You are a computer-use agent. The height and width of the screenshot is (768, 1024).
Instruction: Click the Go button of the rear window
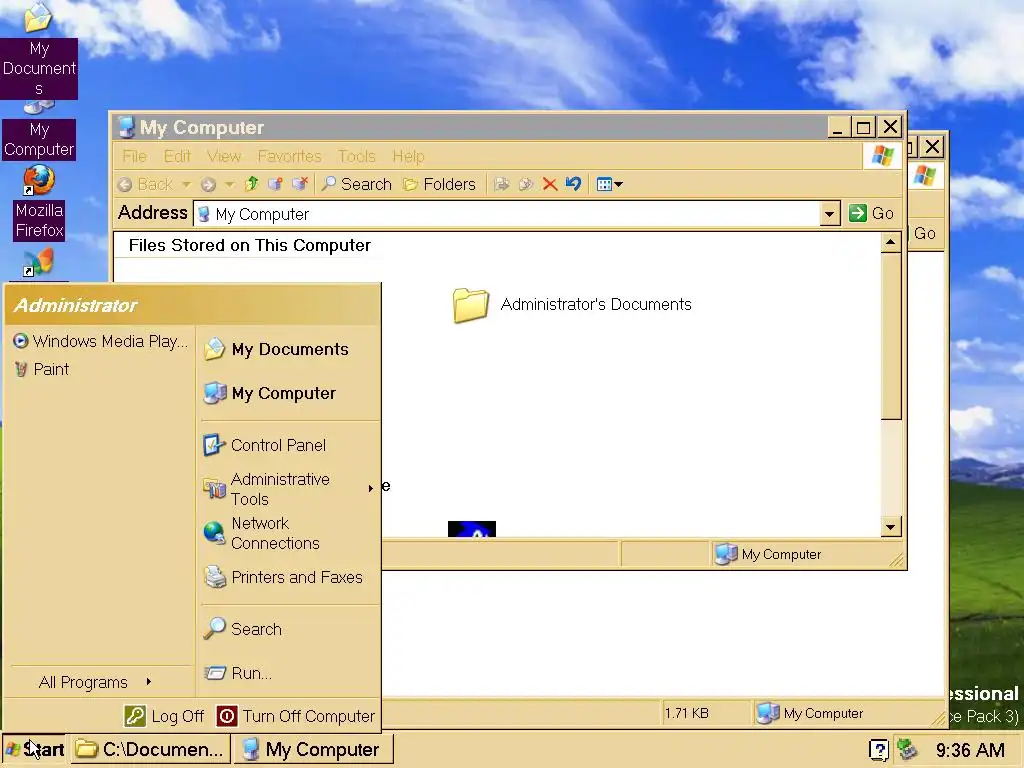[925, 233]
